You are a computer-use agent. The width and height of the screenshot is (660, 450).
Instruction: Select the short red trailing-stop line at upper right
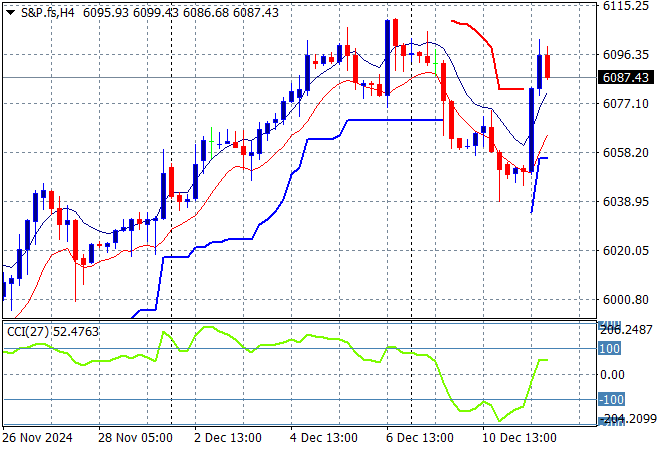tap(487, 55)
